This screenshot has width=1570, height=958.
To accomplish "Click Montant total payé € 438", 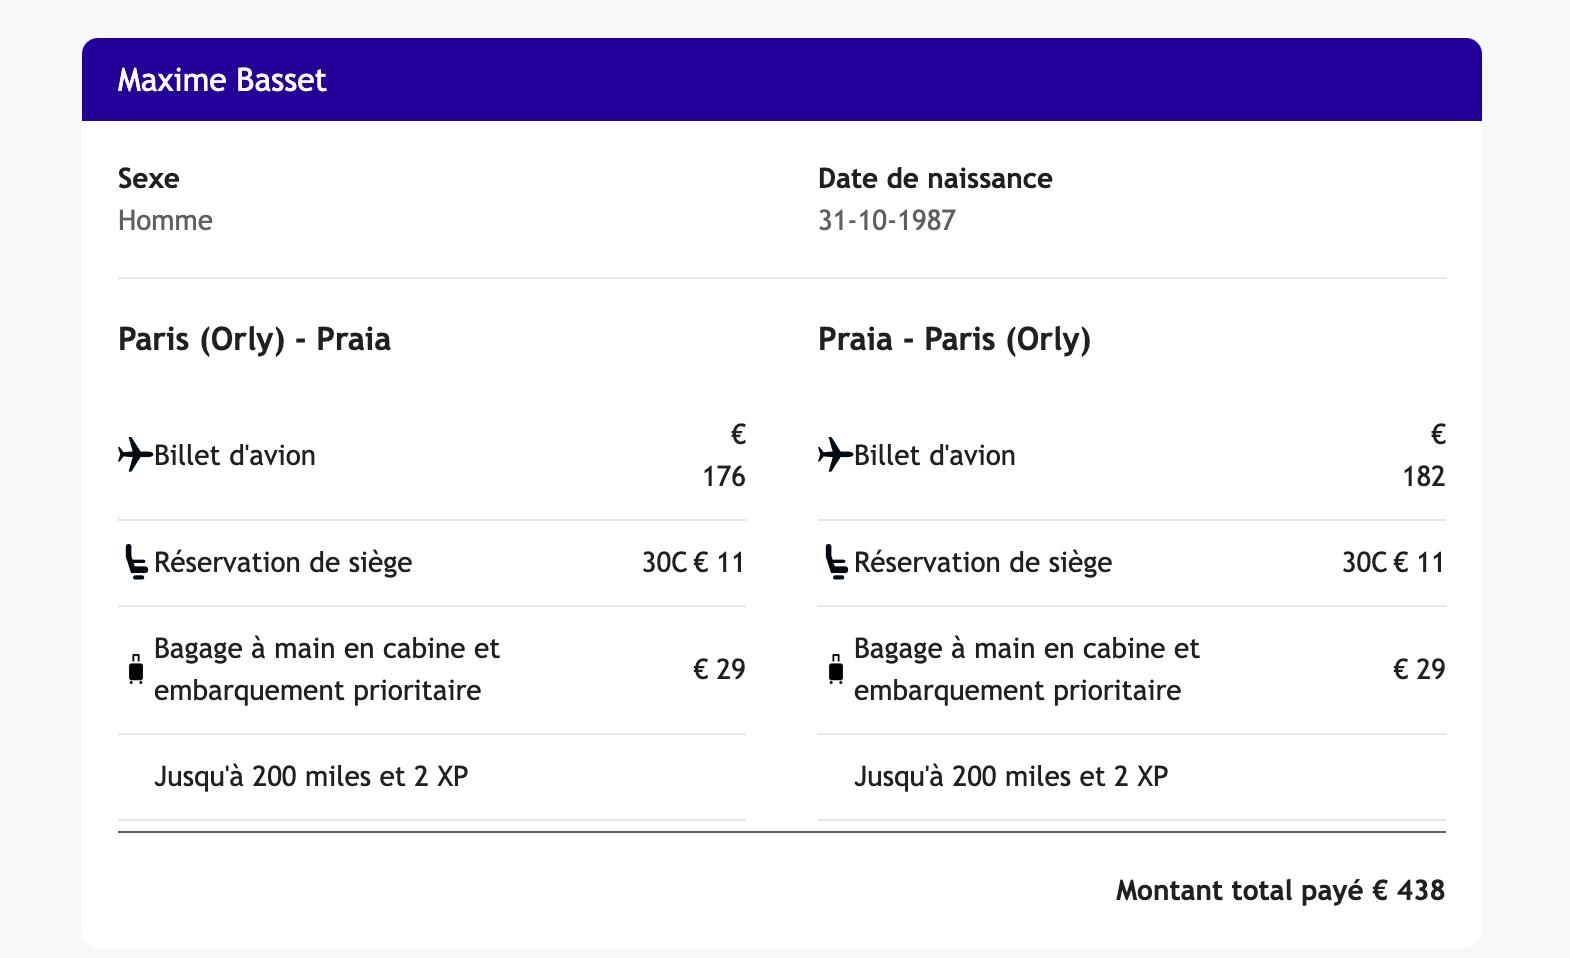I will [1279, 890].
